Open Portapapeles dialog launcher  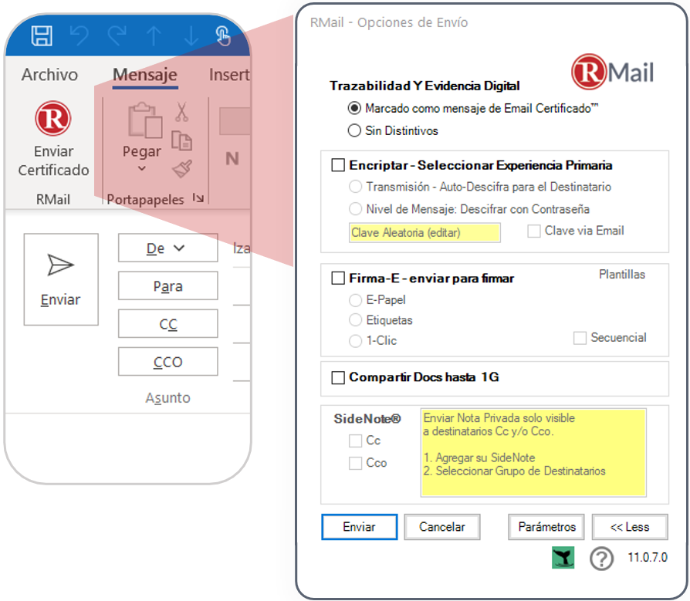coord(198,200)
